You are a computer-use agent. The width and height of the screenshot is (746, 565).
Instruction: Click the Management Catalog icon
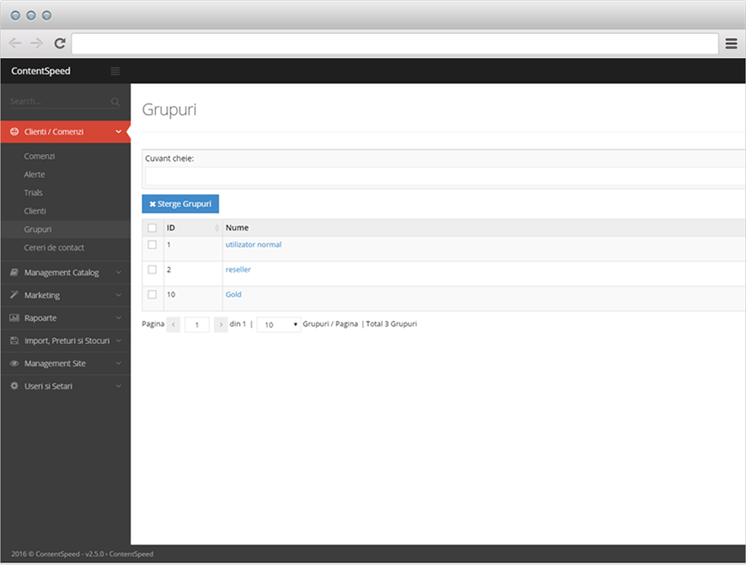[x=14, y=272]
